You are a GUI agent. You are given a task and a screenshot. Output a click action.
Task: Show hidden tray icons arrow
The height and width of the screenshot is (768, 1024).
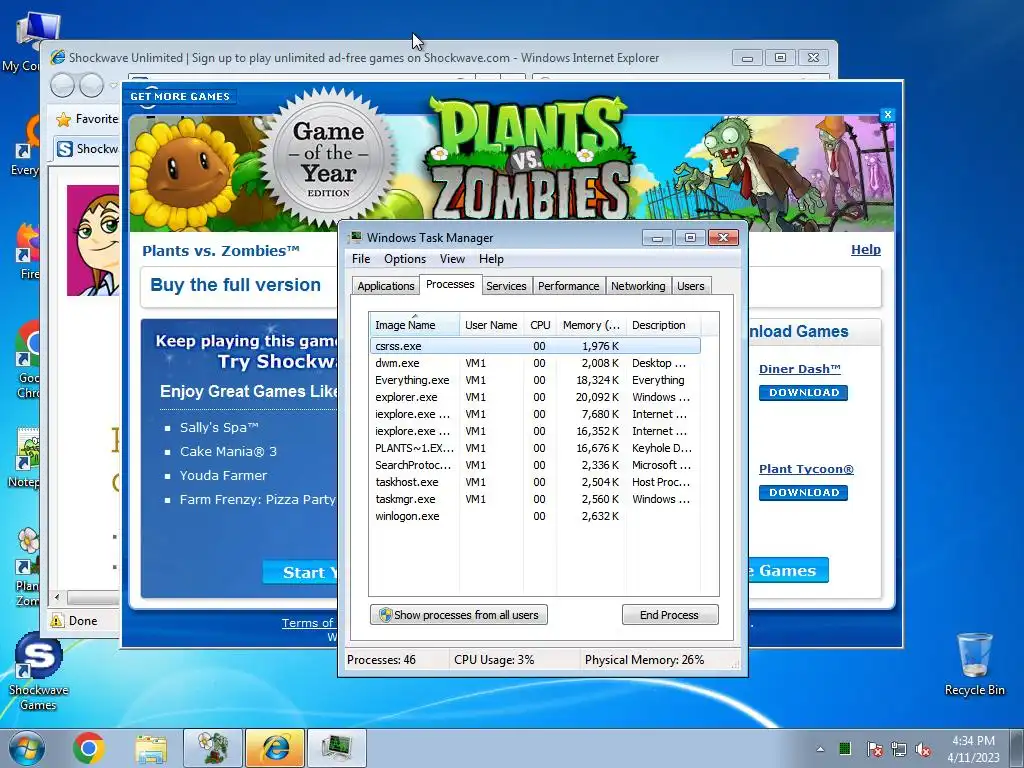pyautogui.click(x=820, y=749)
